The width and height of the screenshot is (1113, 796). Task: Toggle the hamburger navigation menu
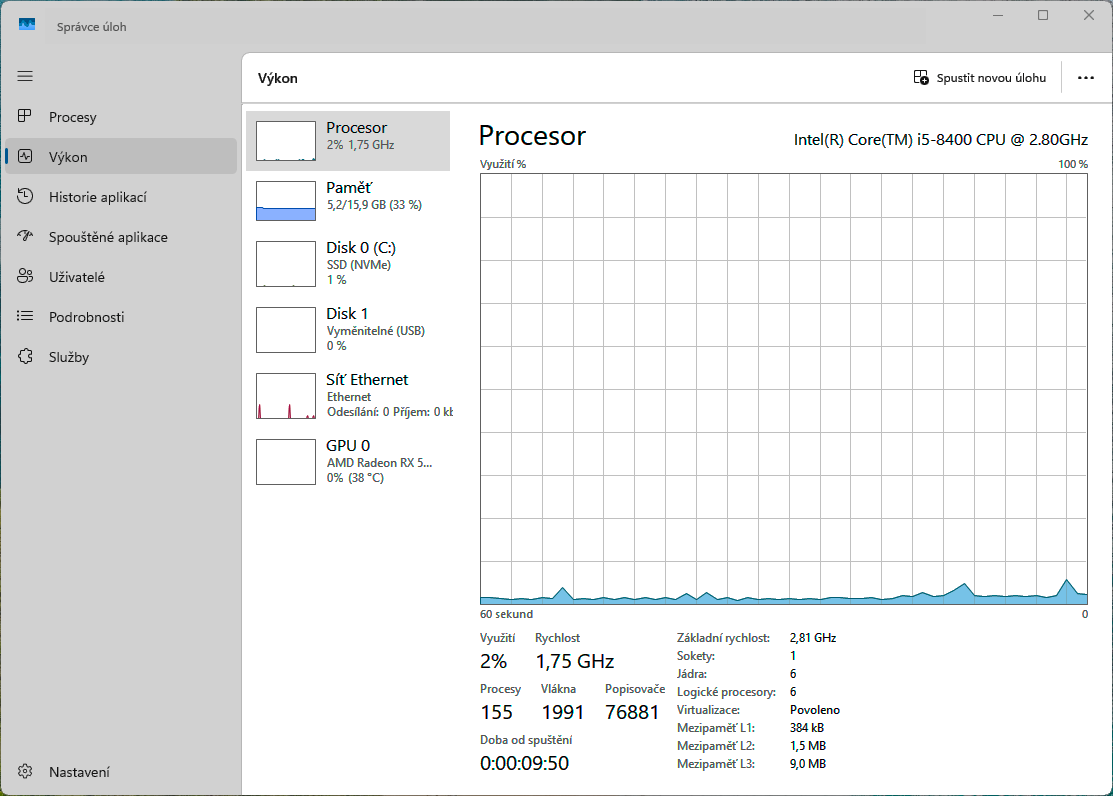(x=25, y=76)
